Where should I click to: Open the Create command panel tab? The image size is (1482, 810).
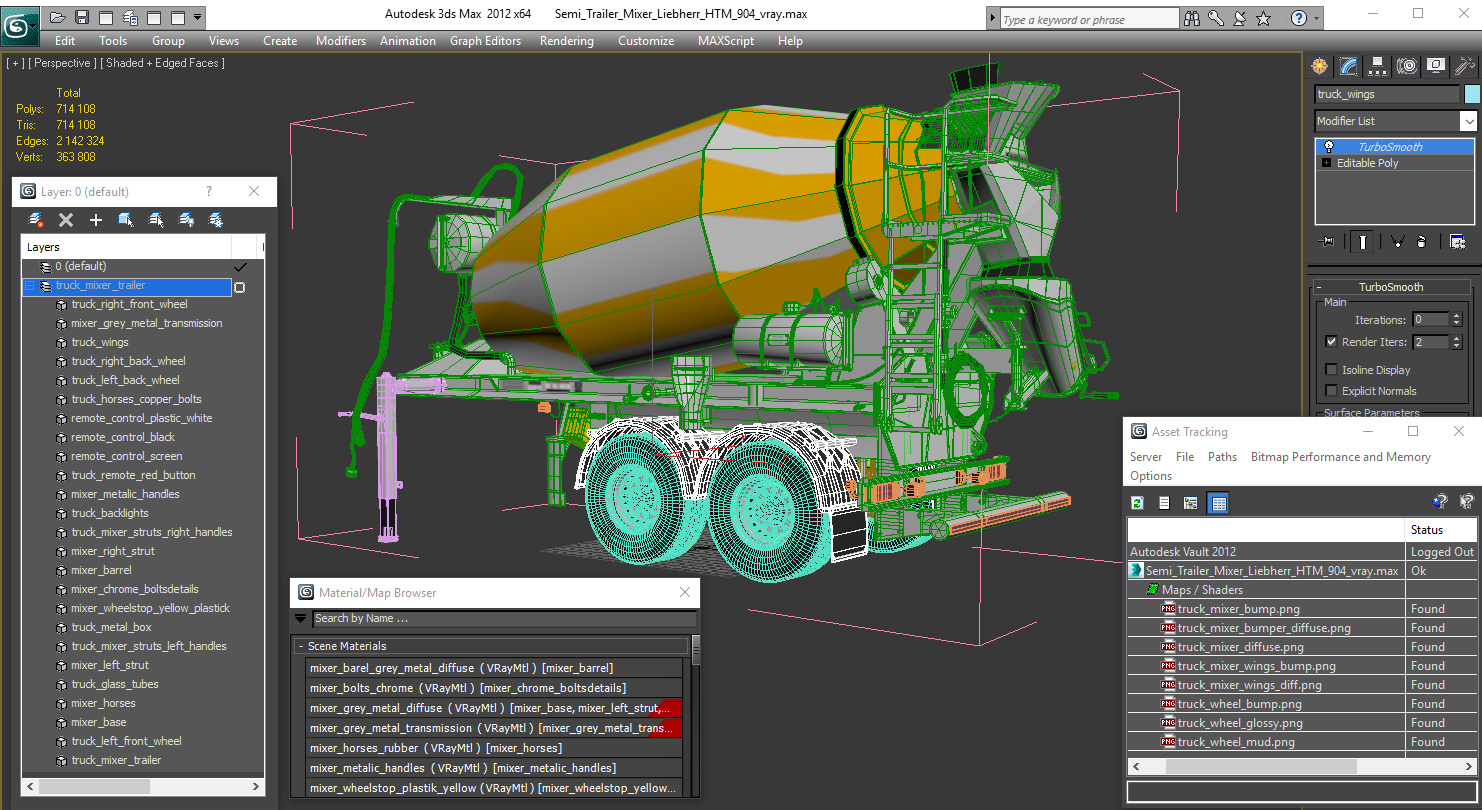tap(1320, 66)
